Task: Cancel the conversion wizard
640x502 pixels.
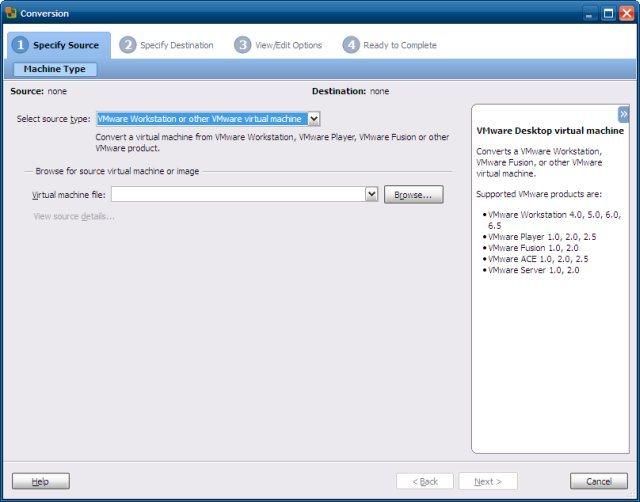Action: click(x=599, y=481)
